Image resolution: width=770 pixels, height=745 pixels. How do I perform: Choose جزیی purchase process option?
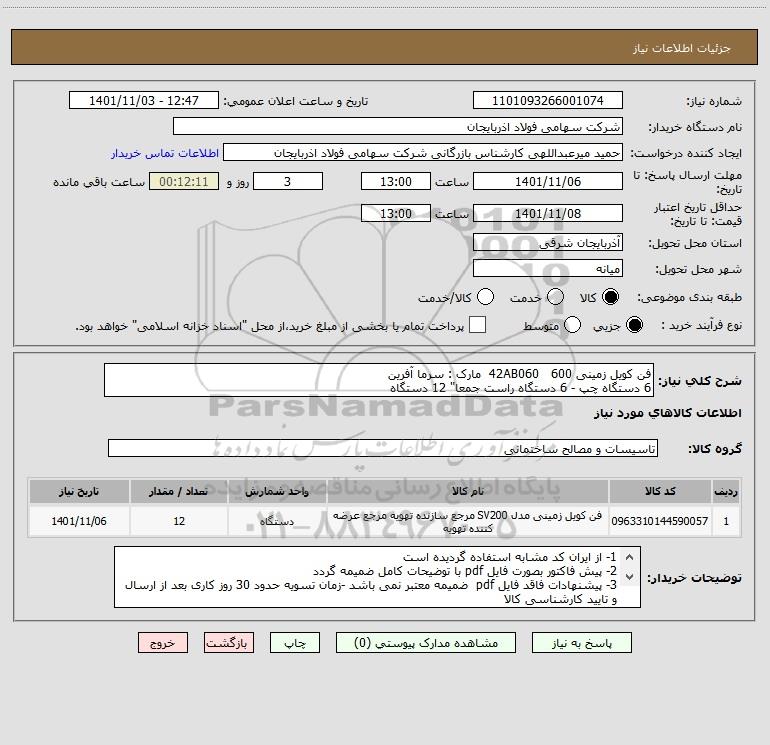click(x=634, y=325)
